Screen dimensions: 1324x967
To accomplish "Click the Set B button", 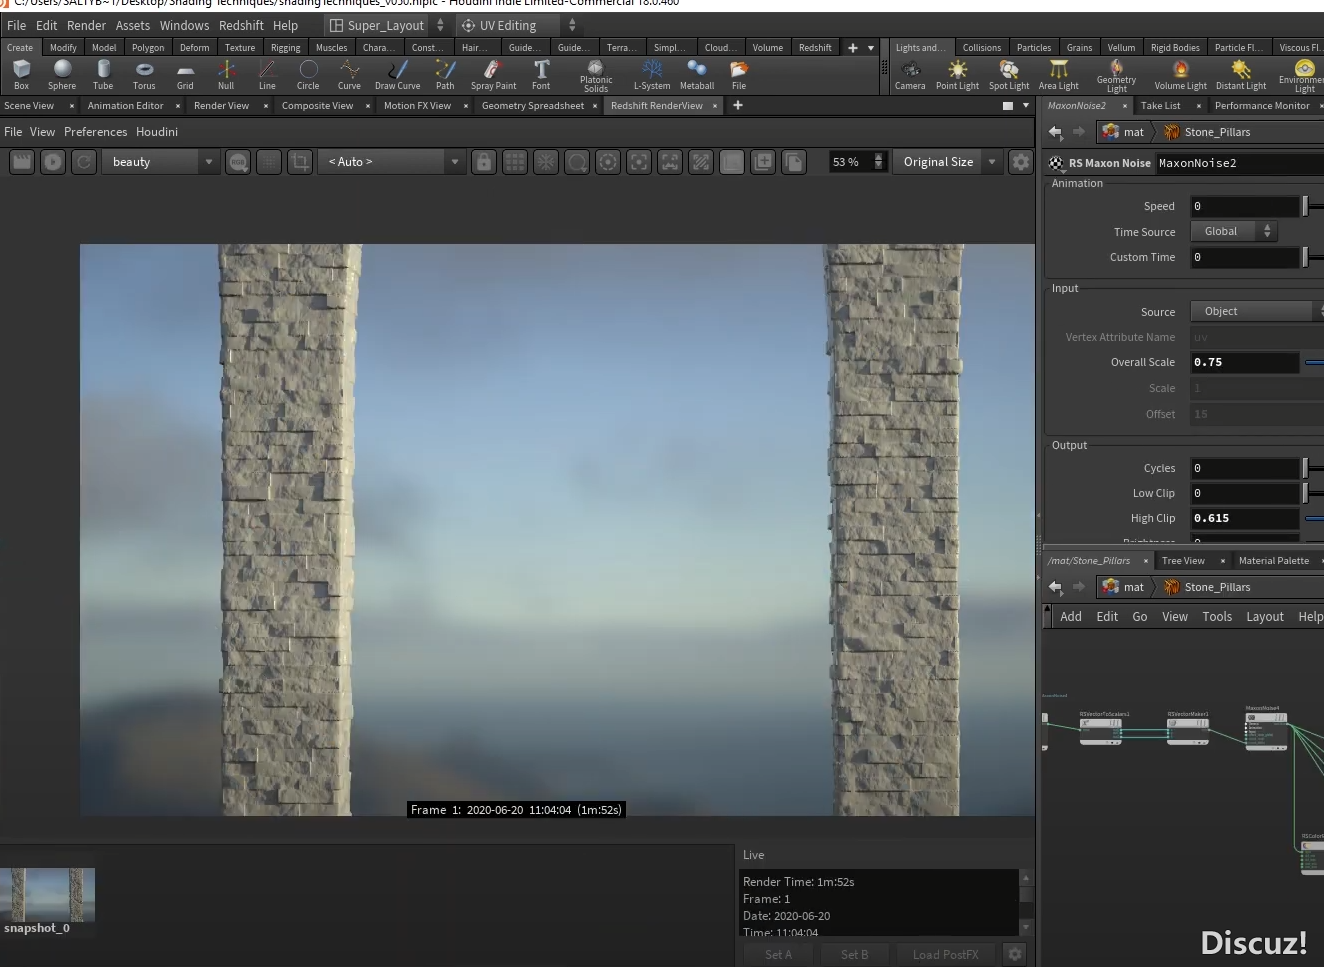I will point(854,954).
